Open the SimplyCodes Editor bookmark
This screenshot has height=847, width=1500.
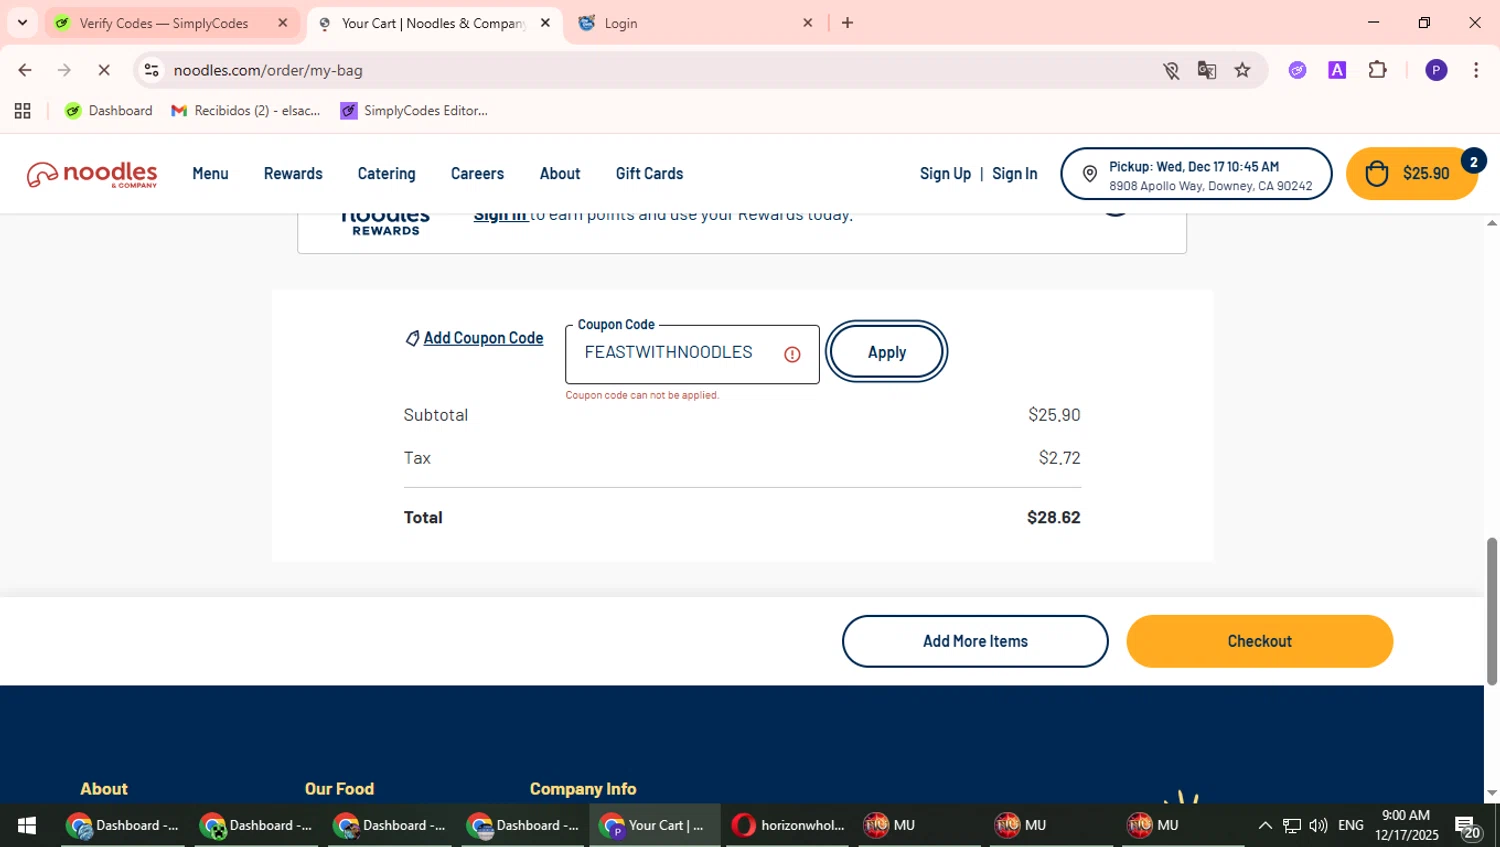414,111
